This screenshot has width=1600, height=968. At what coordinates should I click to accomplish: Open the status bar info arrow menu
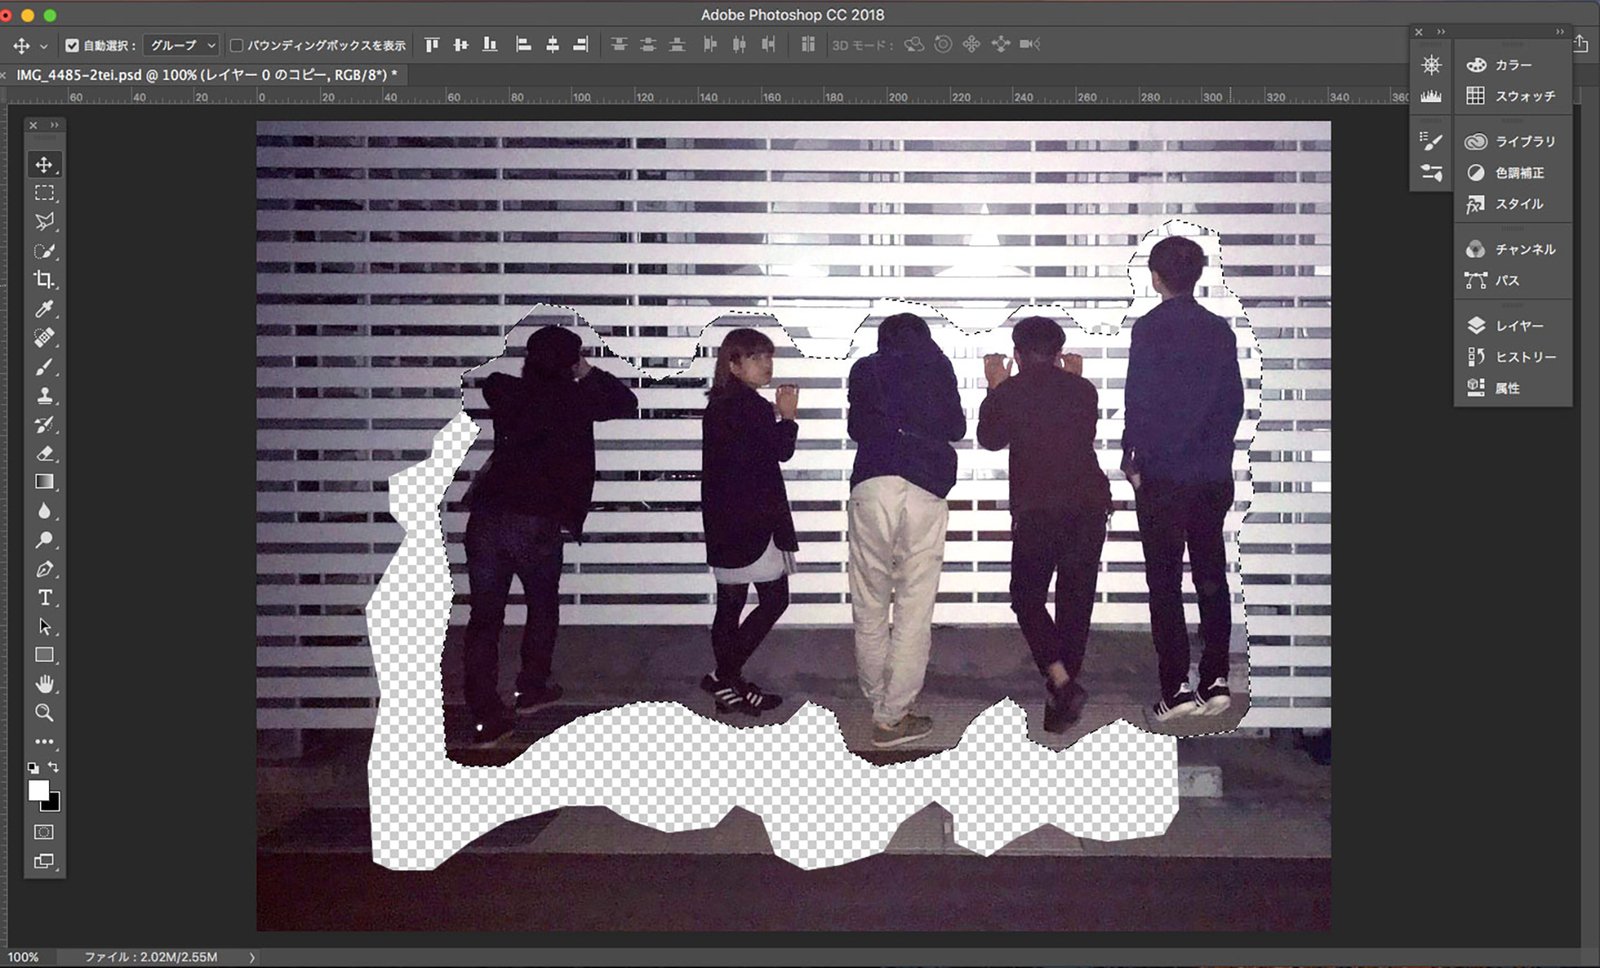[252, 957]
